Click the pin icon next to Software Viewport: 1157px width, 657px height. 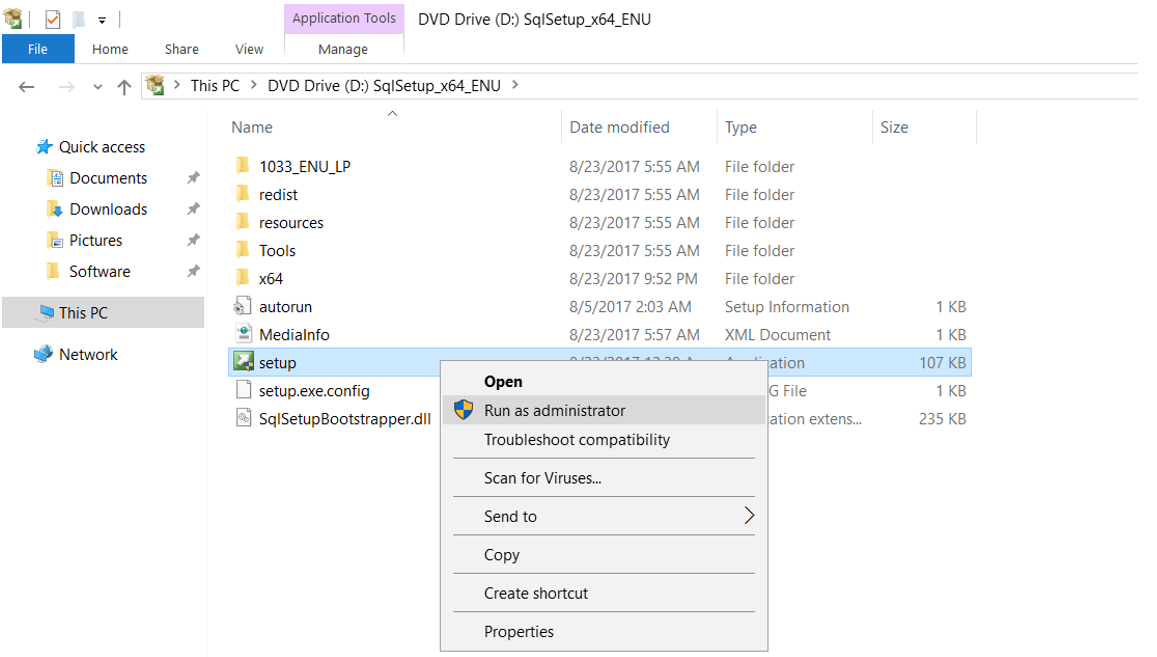click(193, 271)
